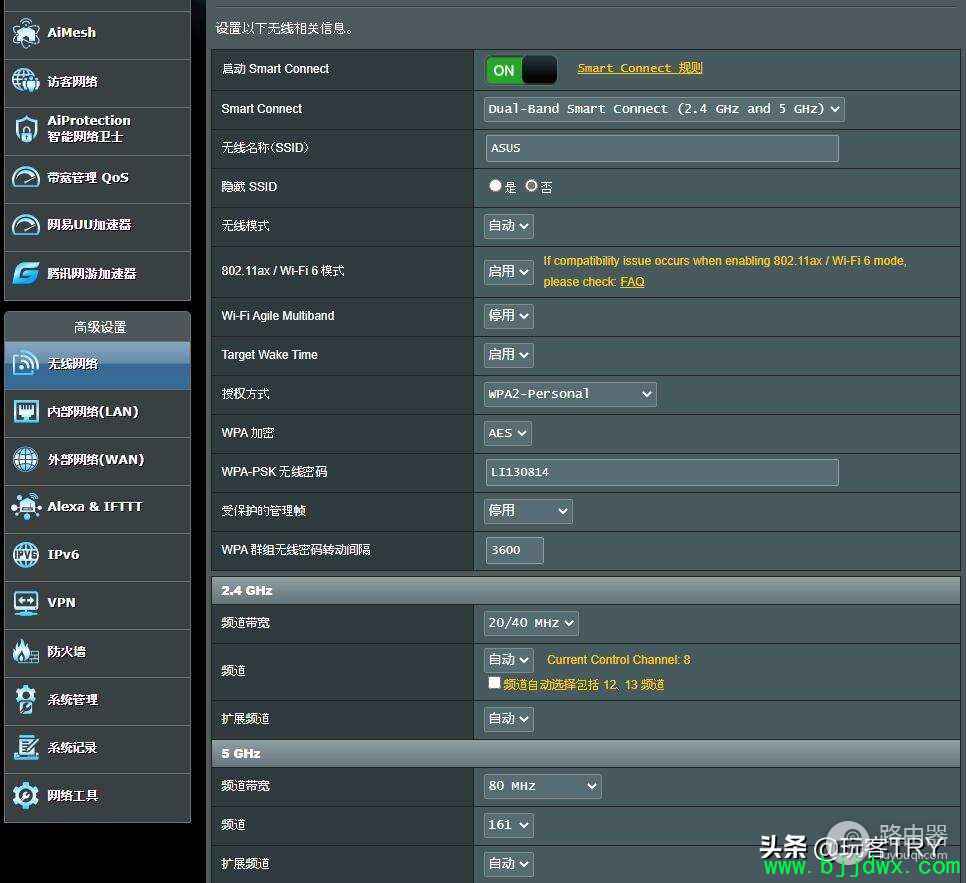Viewport: 966px width, 883px height.
Task: Click the SSID field containing ASUS
Action: pos(662,149)
